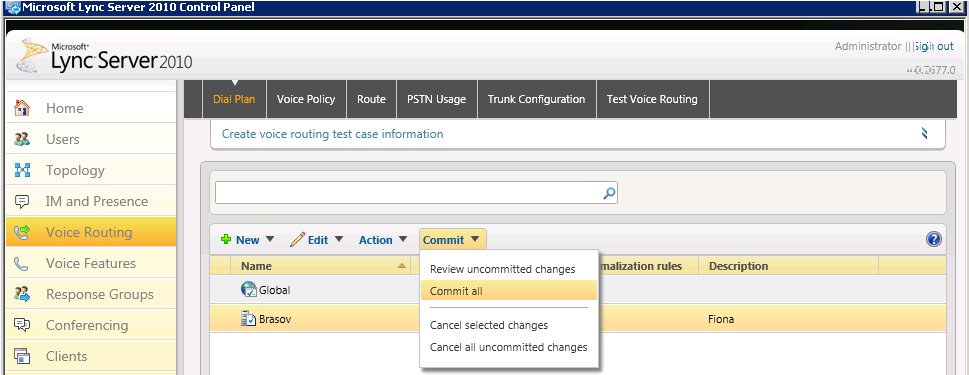Choose Cancel all uncommitted changes
The height and width of the screenshot is (375, 969).
click(509, 347)
